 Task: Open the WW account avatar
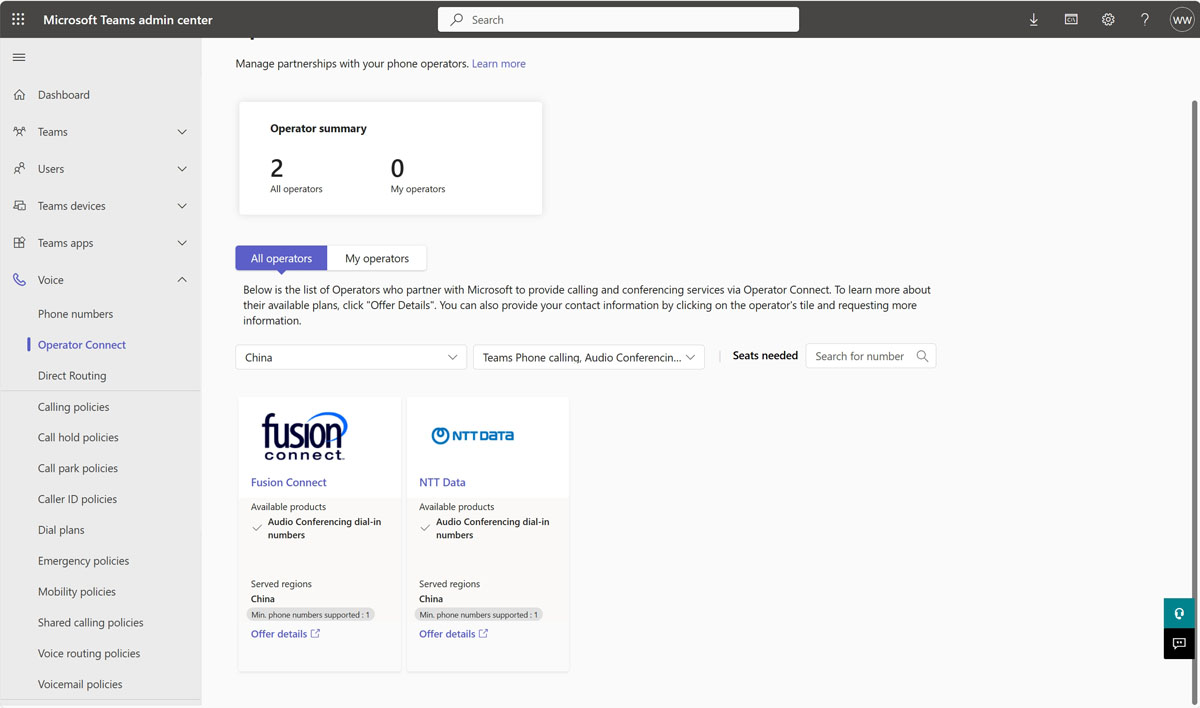tap(1182, 19)
